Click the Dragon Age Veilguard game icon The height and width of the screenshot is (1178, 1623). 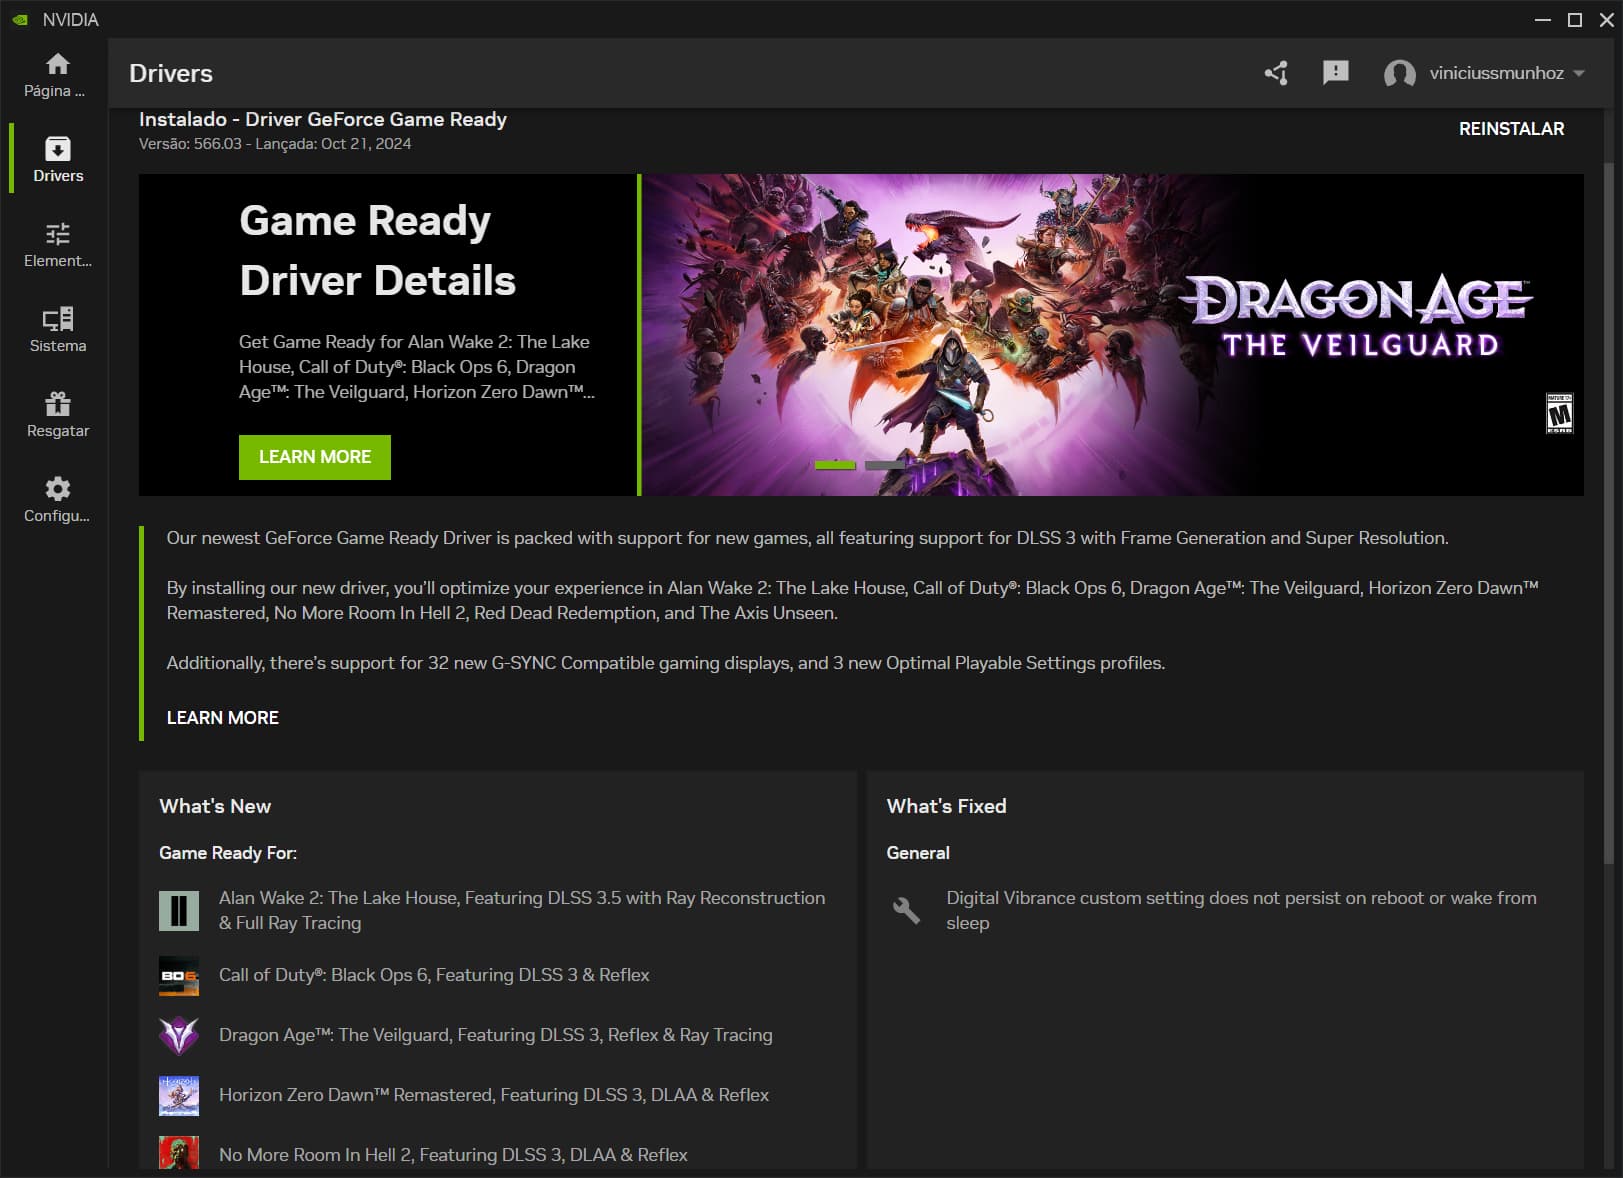[179, 1036]
